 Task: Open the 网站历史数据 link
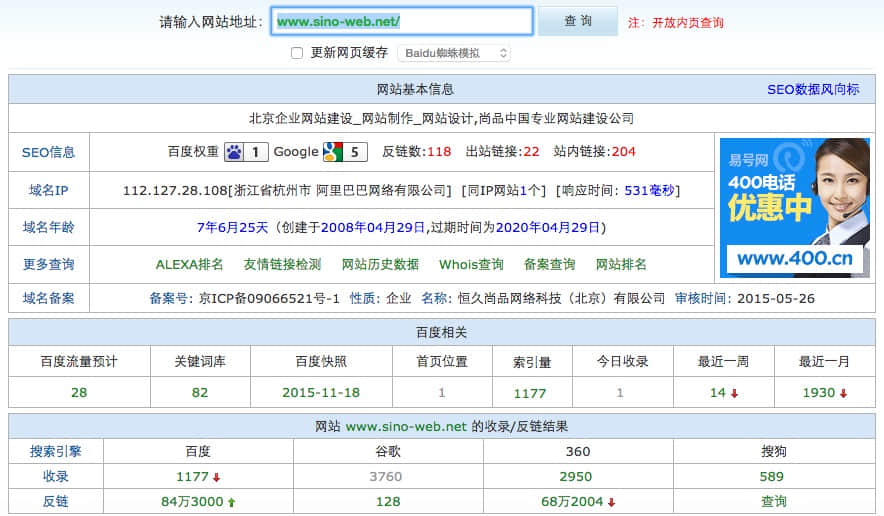pos(381,264)
